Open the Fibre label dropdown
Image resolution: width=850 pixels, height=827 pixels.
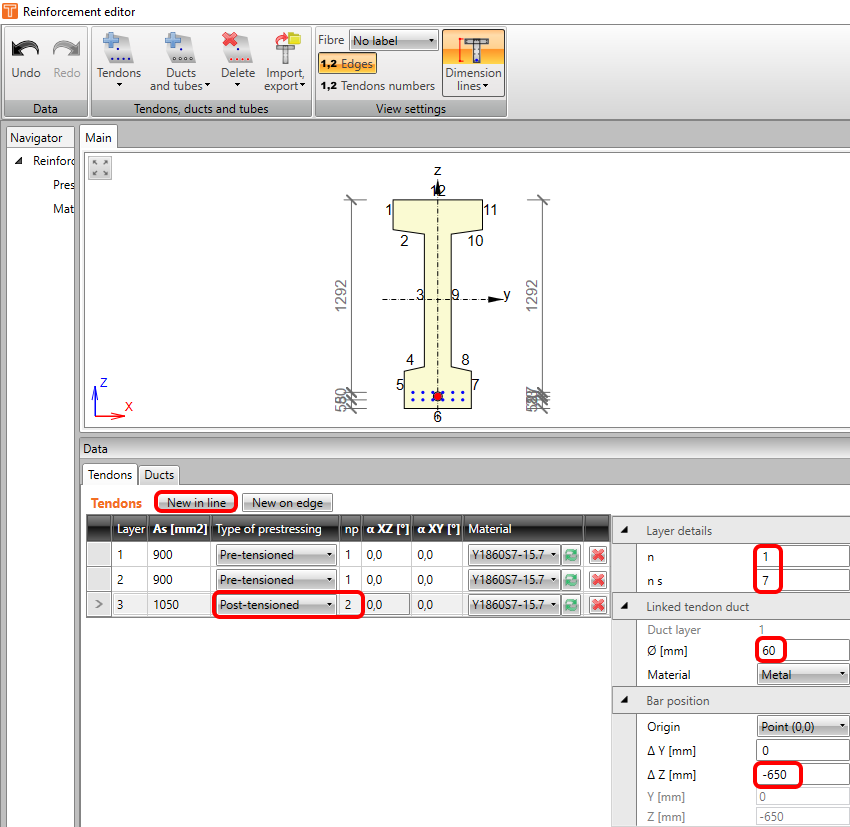point(394,41)
